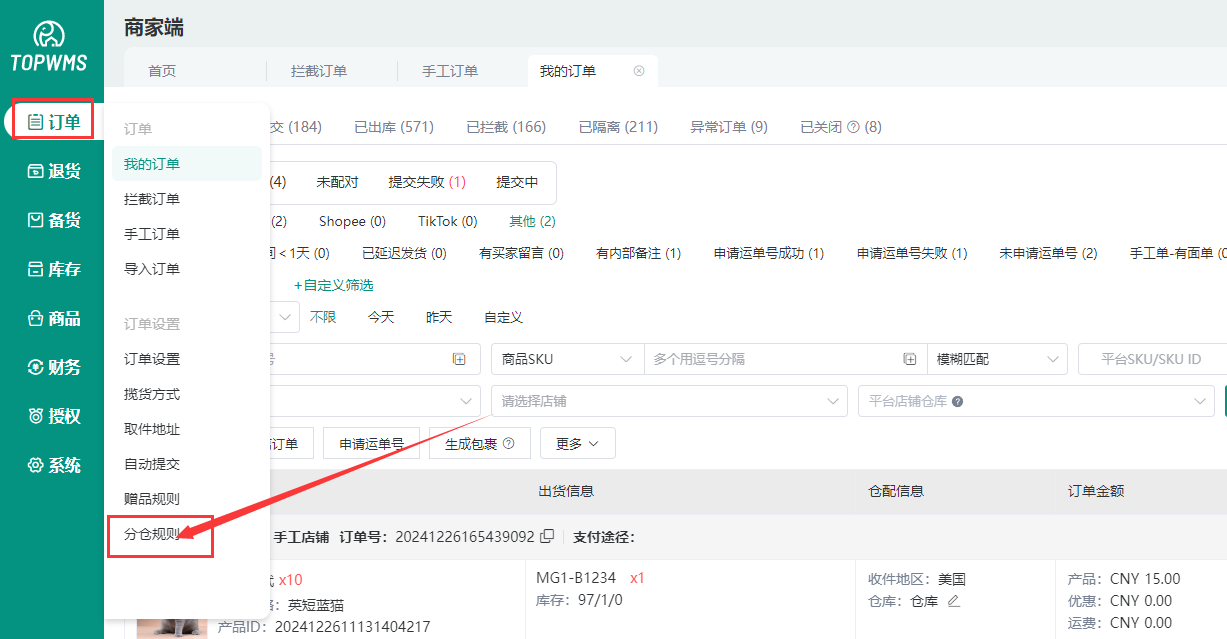Open the 退货 sidebar section
Viewport: 1227px width, 639px height.
(x=54, y=171)
